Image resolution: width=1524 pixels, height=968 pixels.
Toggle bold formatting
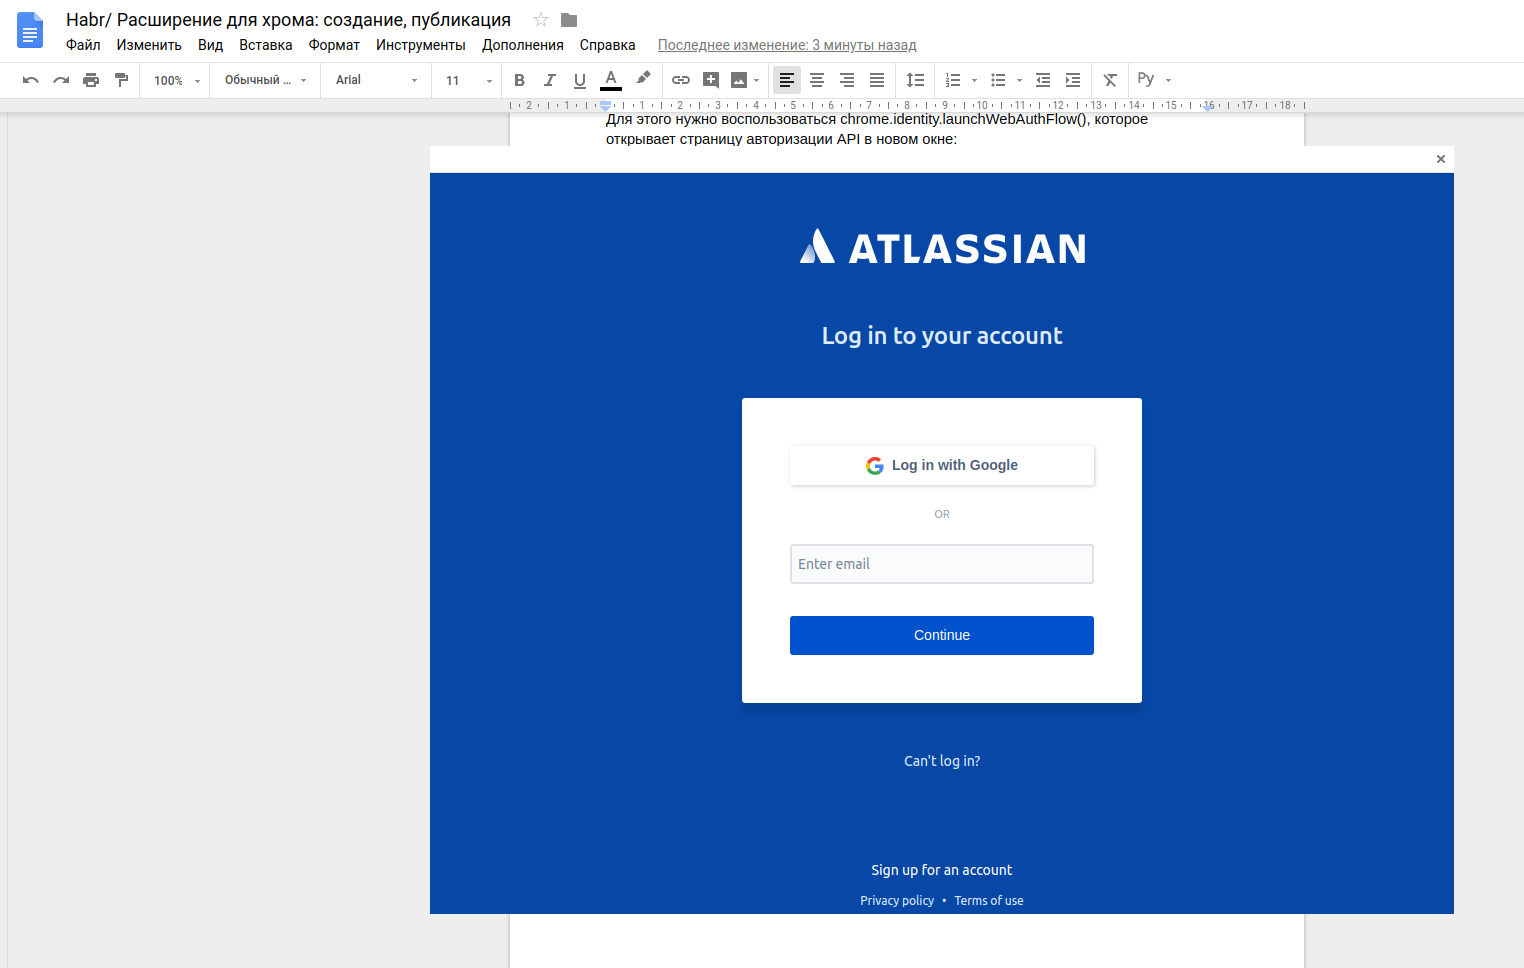coord(519,80)
